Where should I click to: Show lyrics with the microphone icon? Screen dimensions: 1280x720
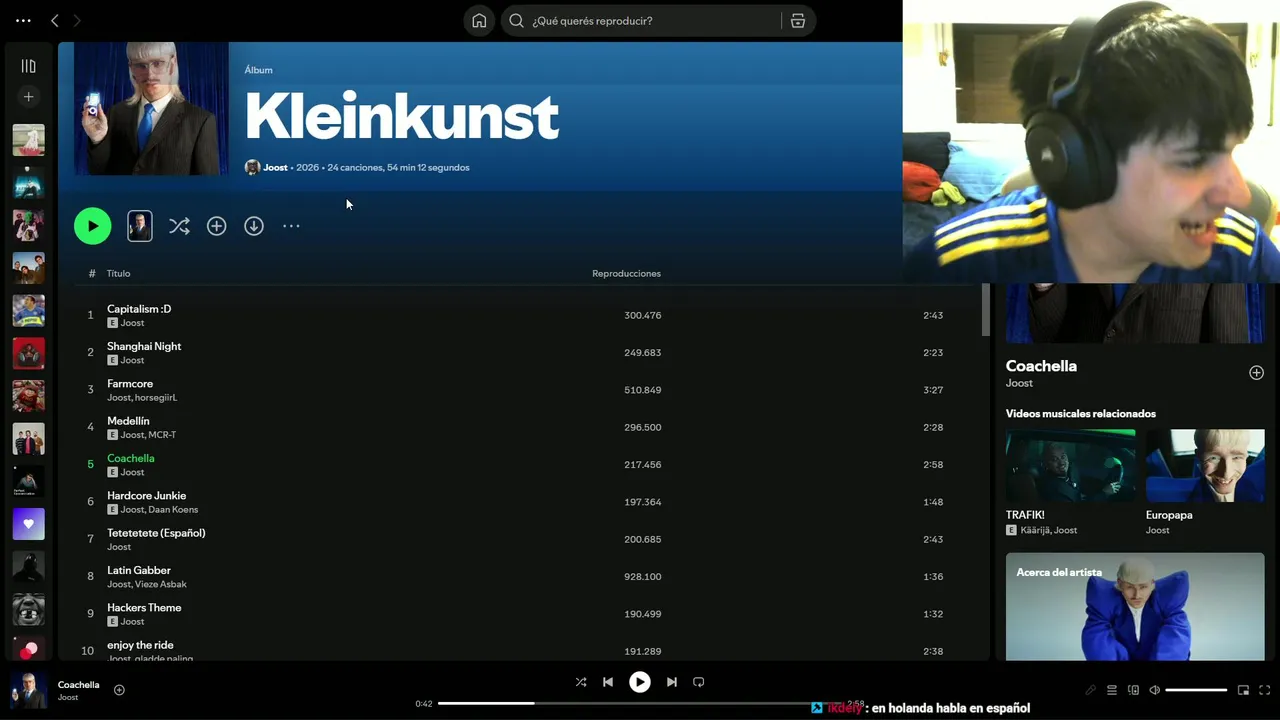click(x=1090, y=690)
